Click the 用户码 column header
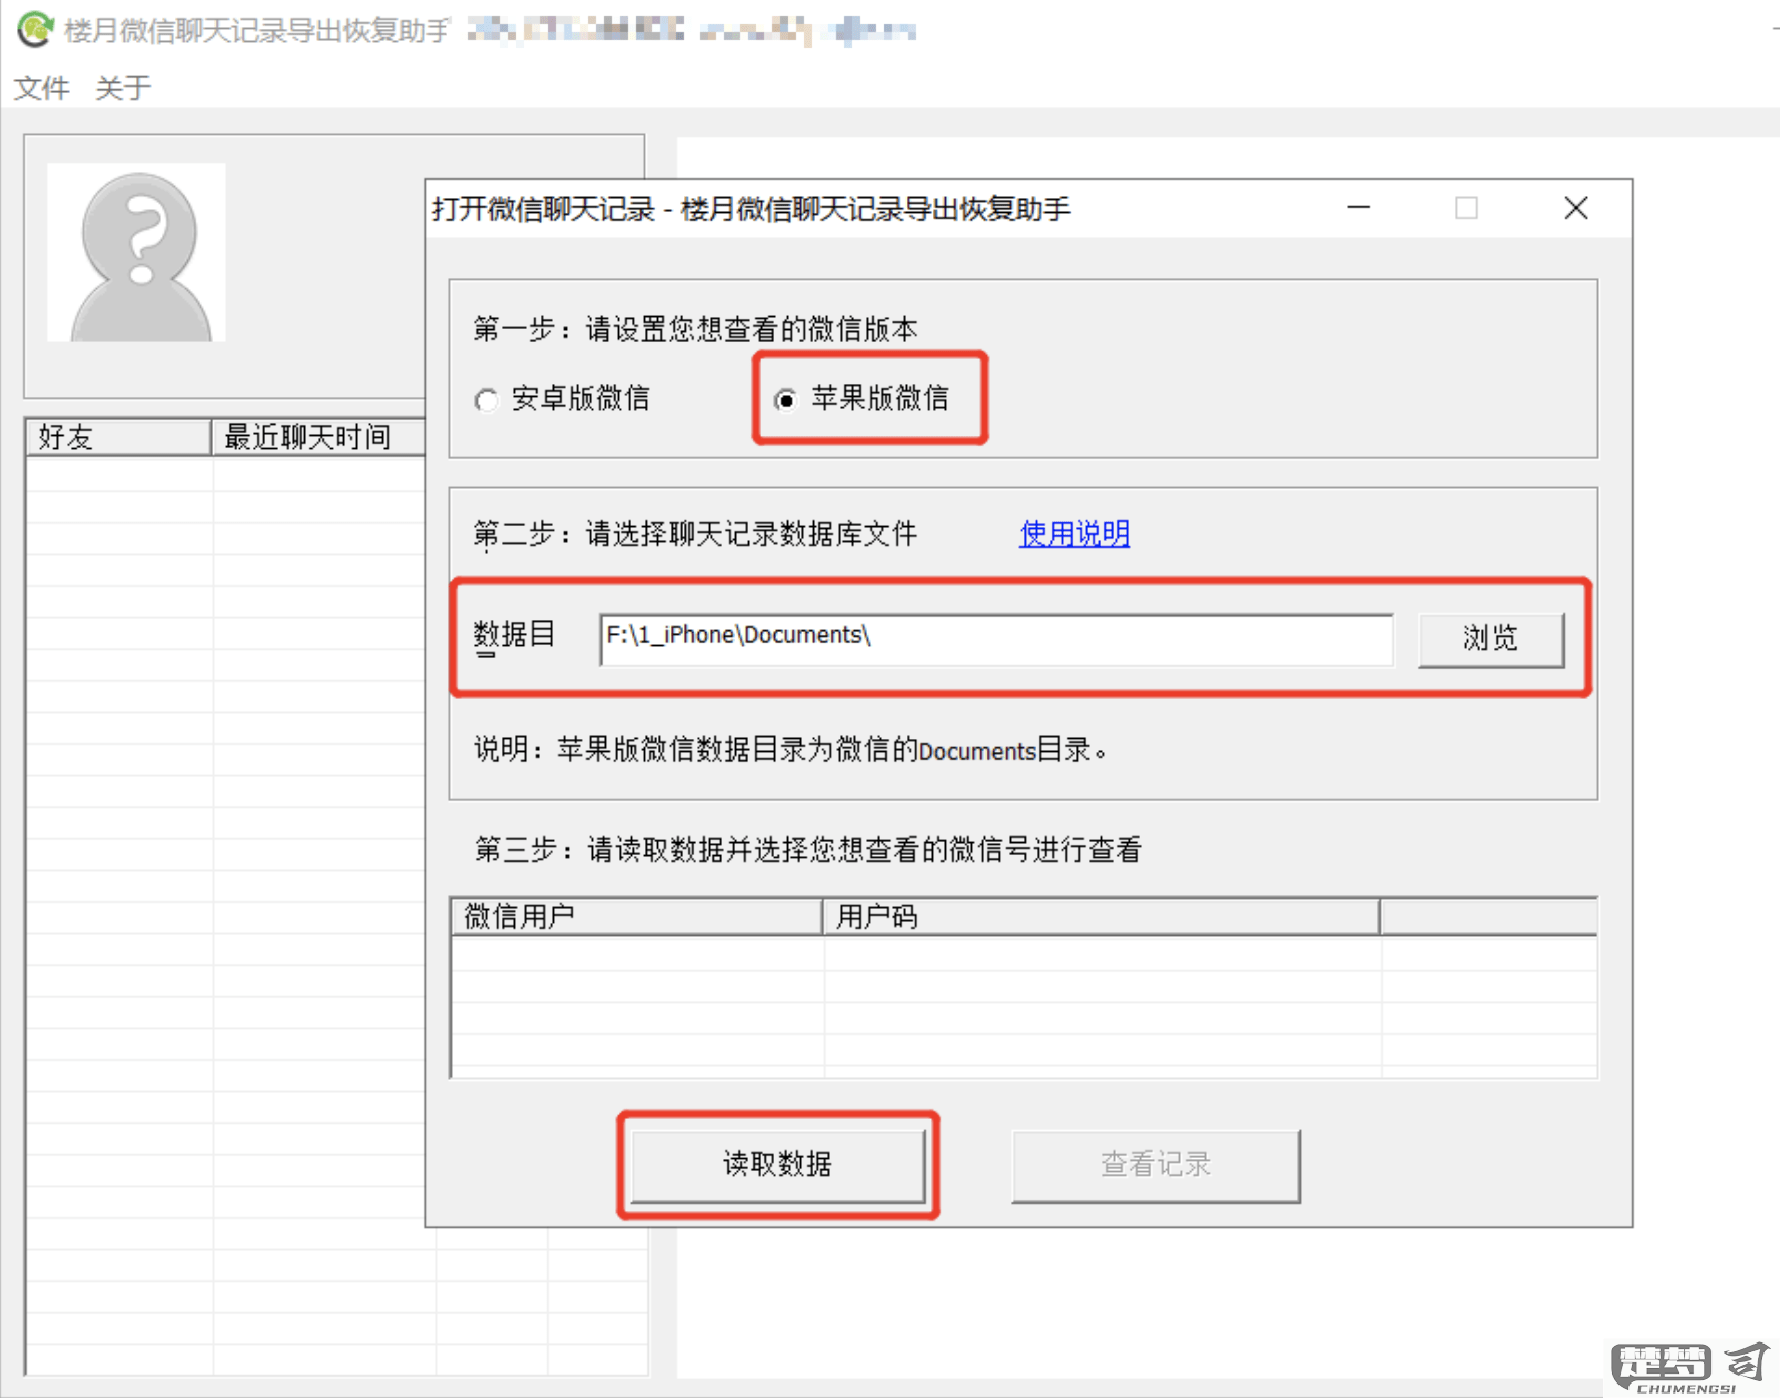The width and height of the screenshot is (1780, 1398). point(1101,916)
